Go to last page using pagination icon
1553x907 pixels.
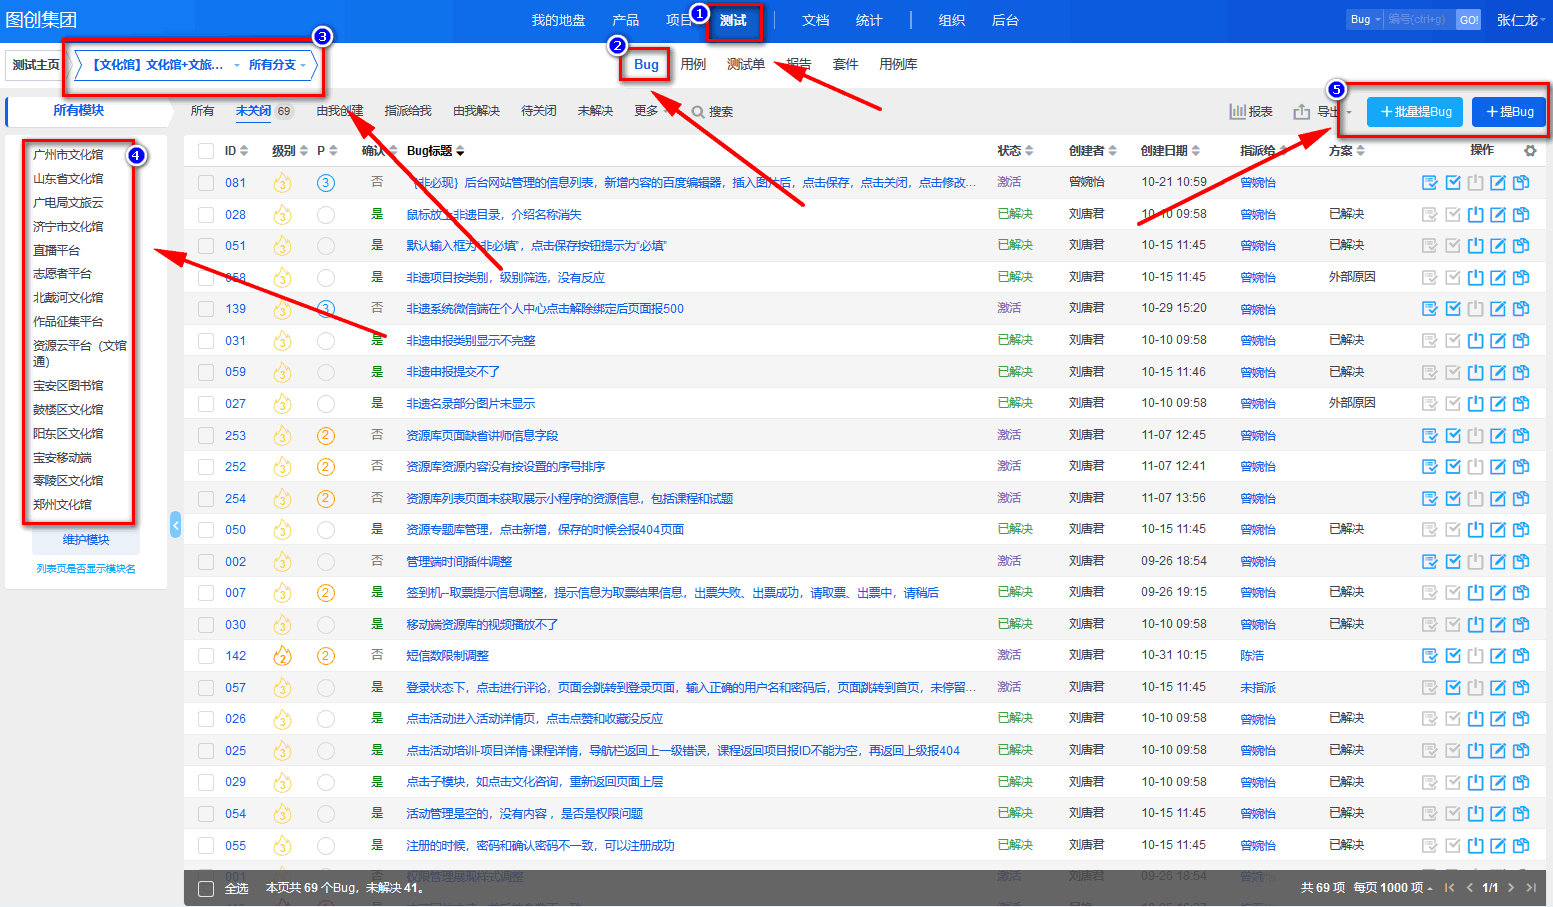pyautogui.click(x=1531, y=887)
